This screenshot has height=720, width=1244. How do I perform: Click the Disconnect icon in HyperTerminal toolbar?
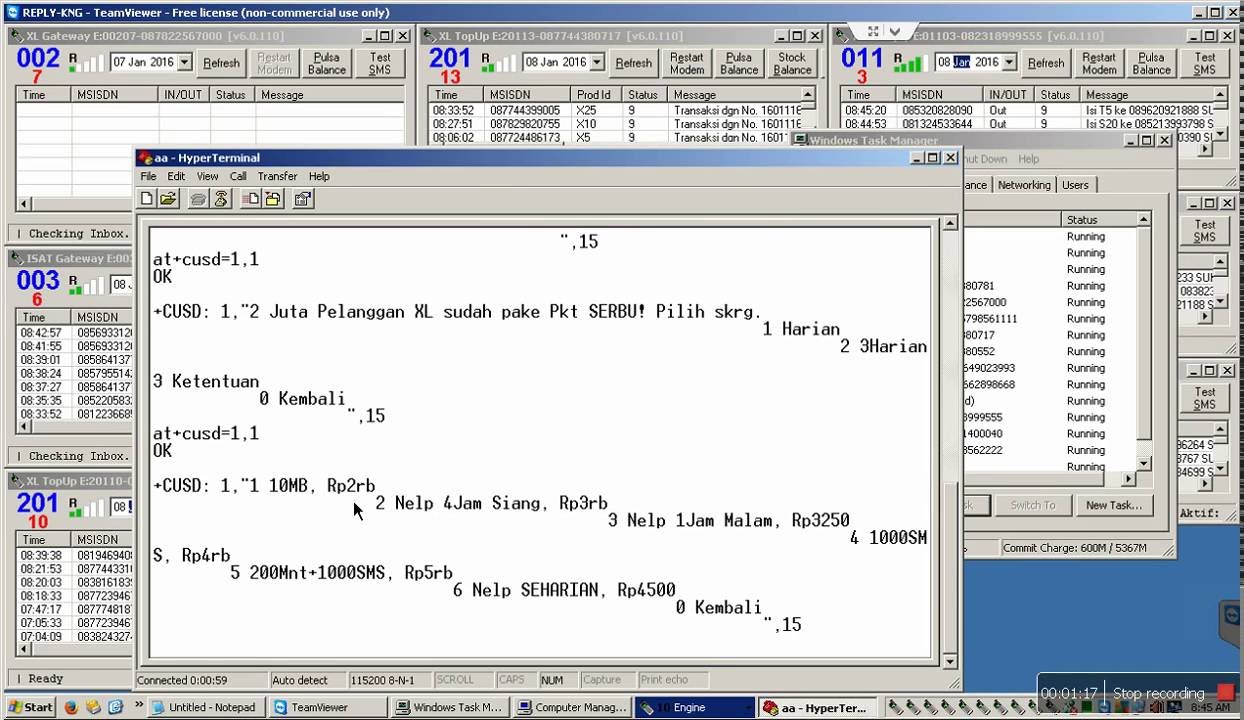pyautogui.click(x=220, y=199)
